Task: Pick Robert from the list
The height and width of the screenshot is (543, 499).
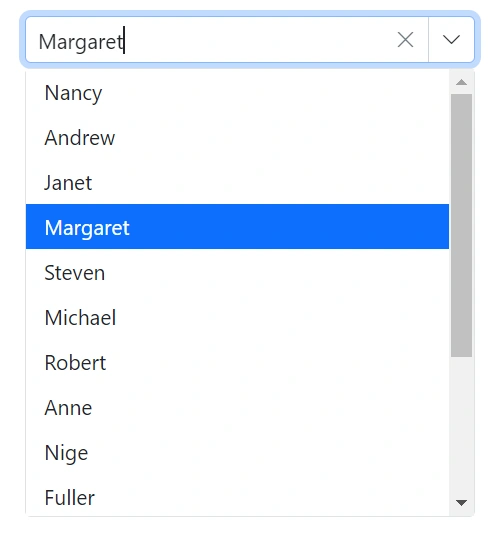Action: [x=238, y=362]
